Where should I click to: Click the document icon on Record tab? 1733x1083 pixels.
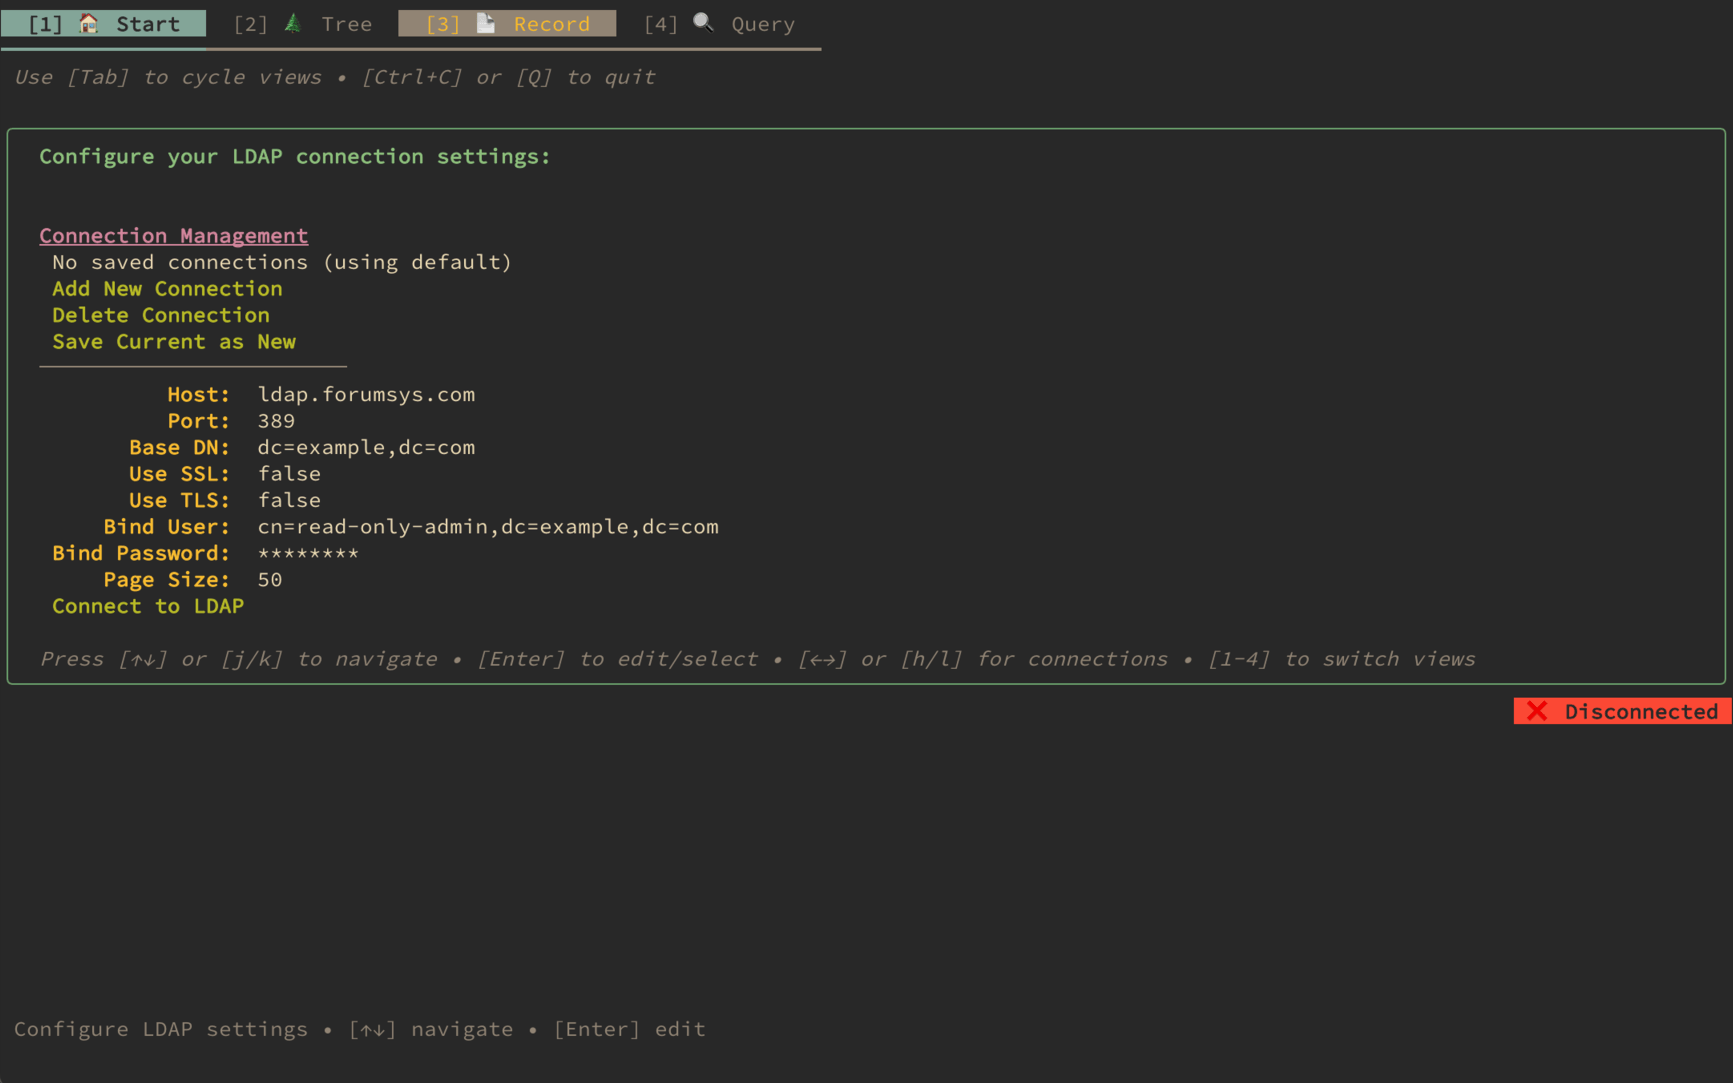[486, 23]
